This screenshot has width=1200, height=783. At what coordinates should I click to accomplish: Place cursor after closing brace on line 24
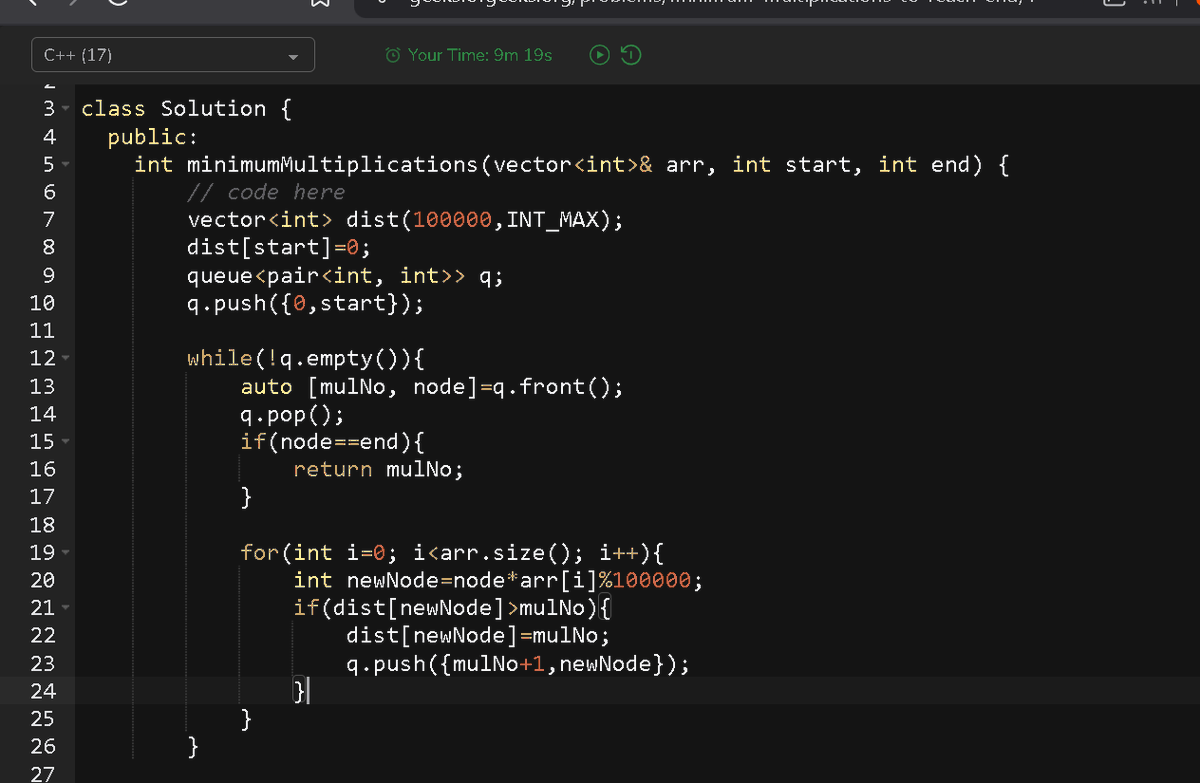pos(306,691)
